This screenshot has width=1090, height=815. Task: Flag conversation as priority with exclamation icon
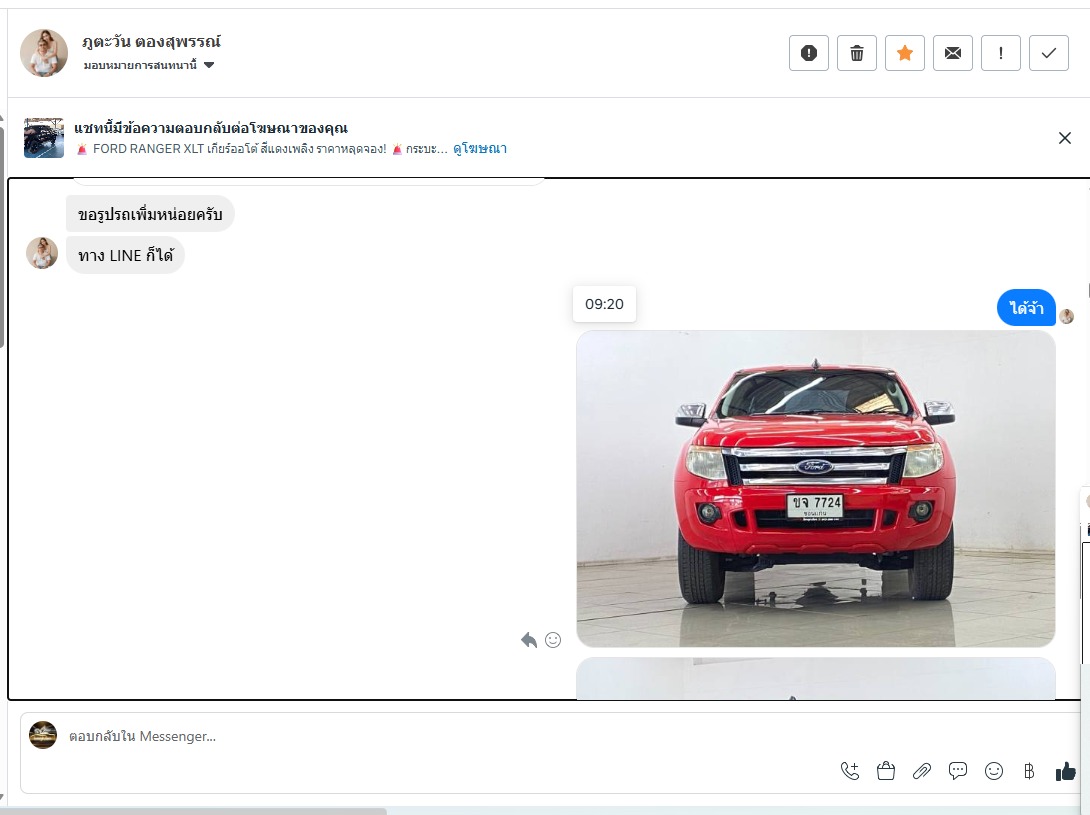coord(1000,53)
